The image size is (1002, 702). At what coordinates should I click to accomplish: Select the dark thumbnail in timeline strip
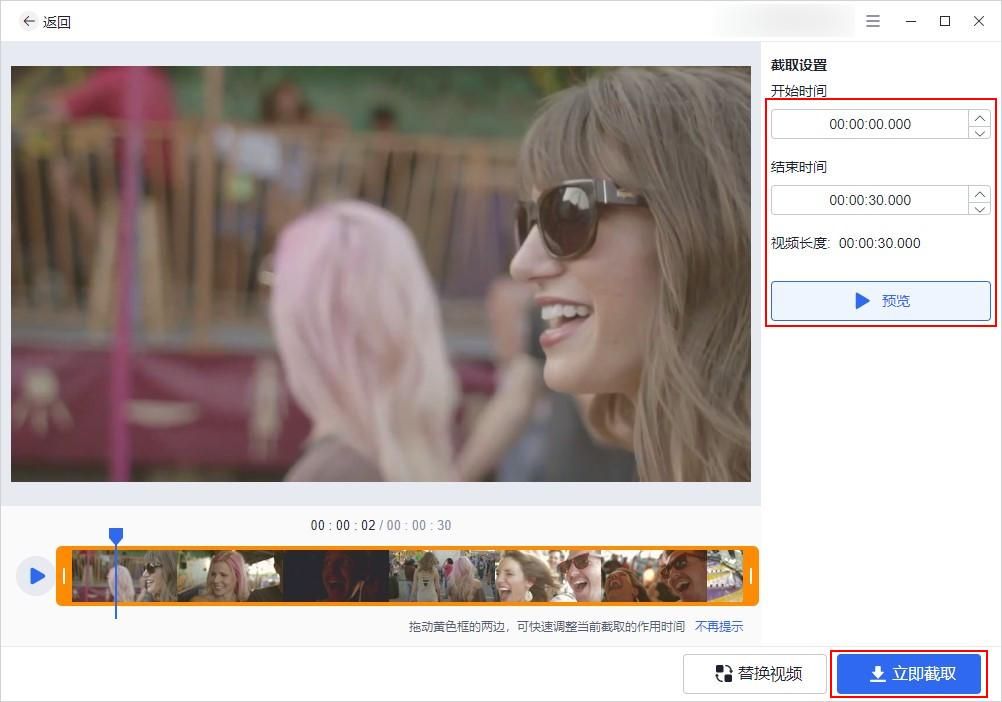coord(336,576)
